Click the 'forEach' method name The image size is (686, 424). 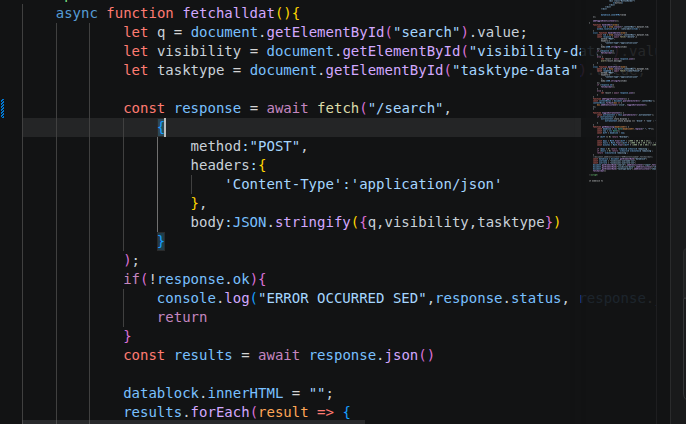[x=220, y=412]
